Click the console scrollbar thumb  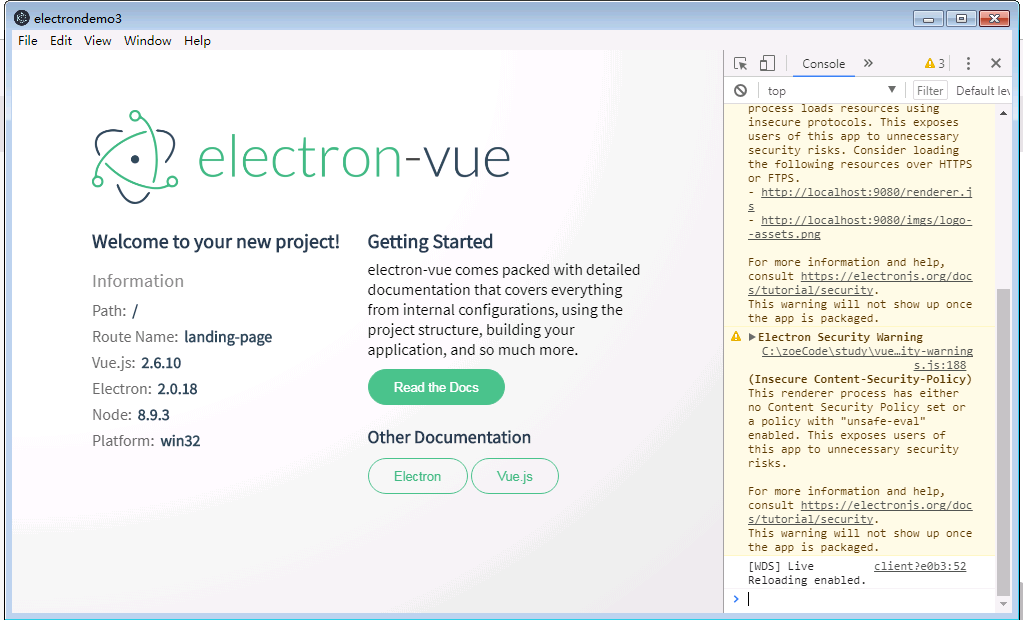pyautogui.click(x=1003, y=441)
